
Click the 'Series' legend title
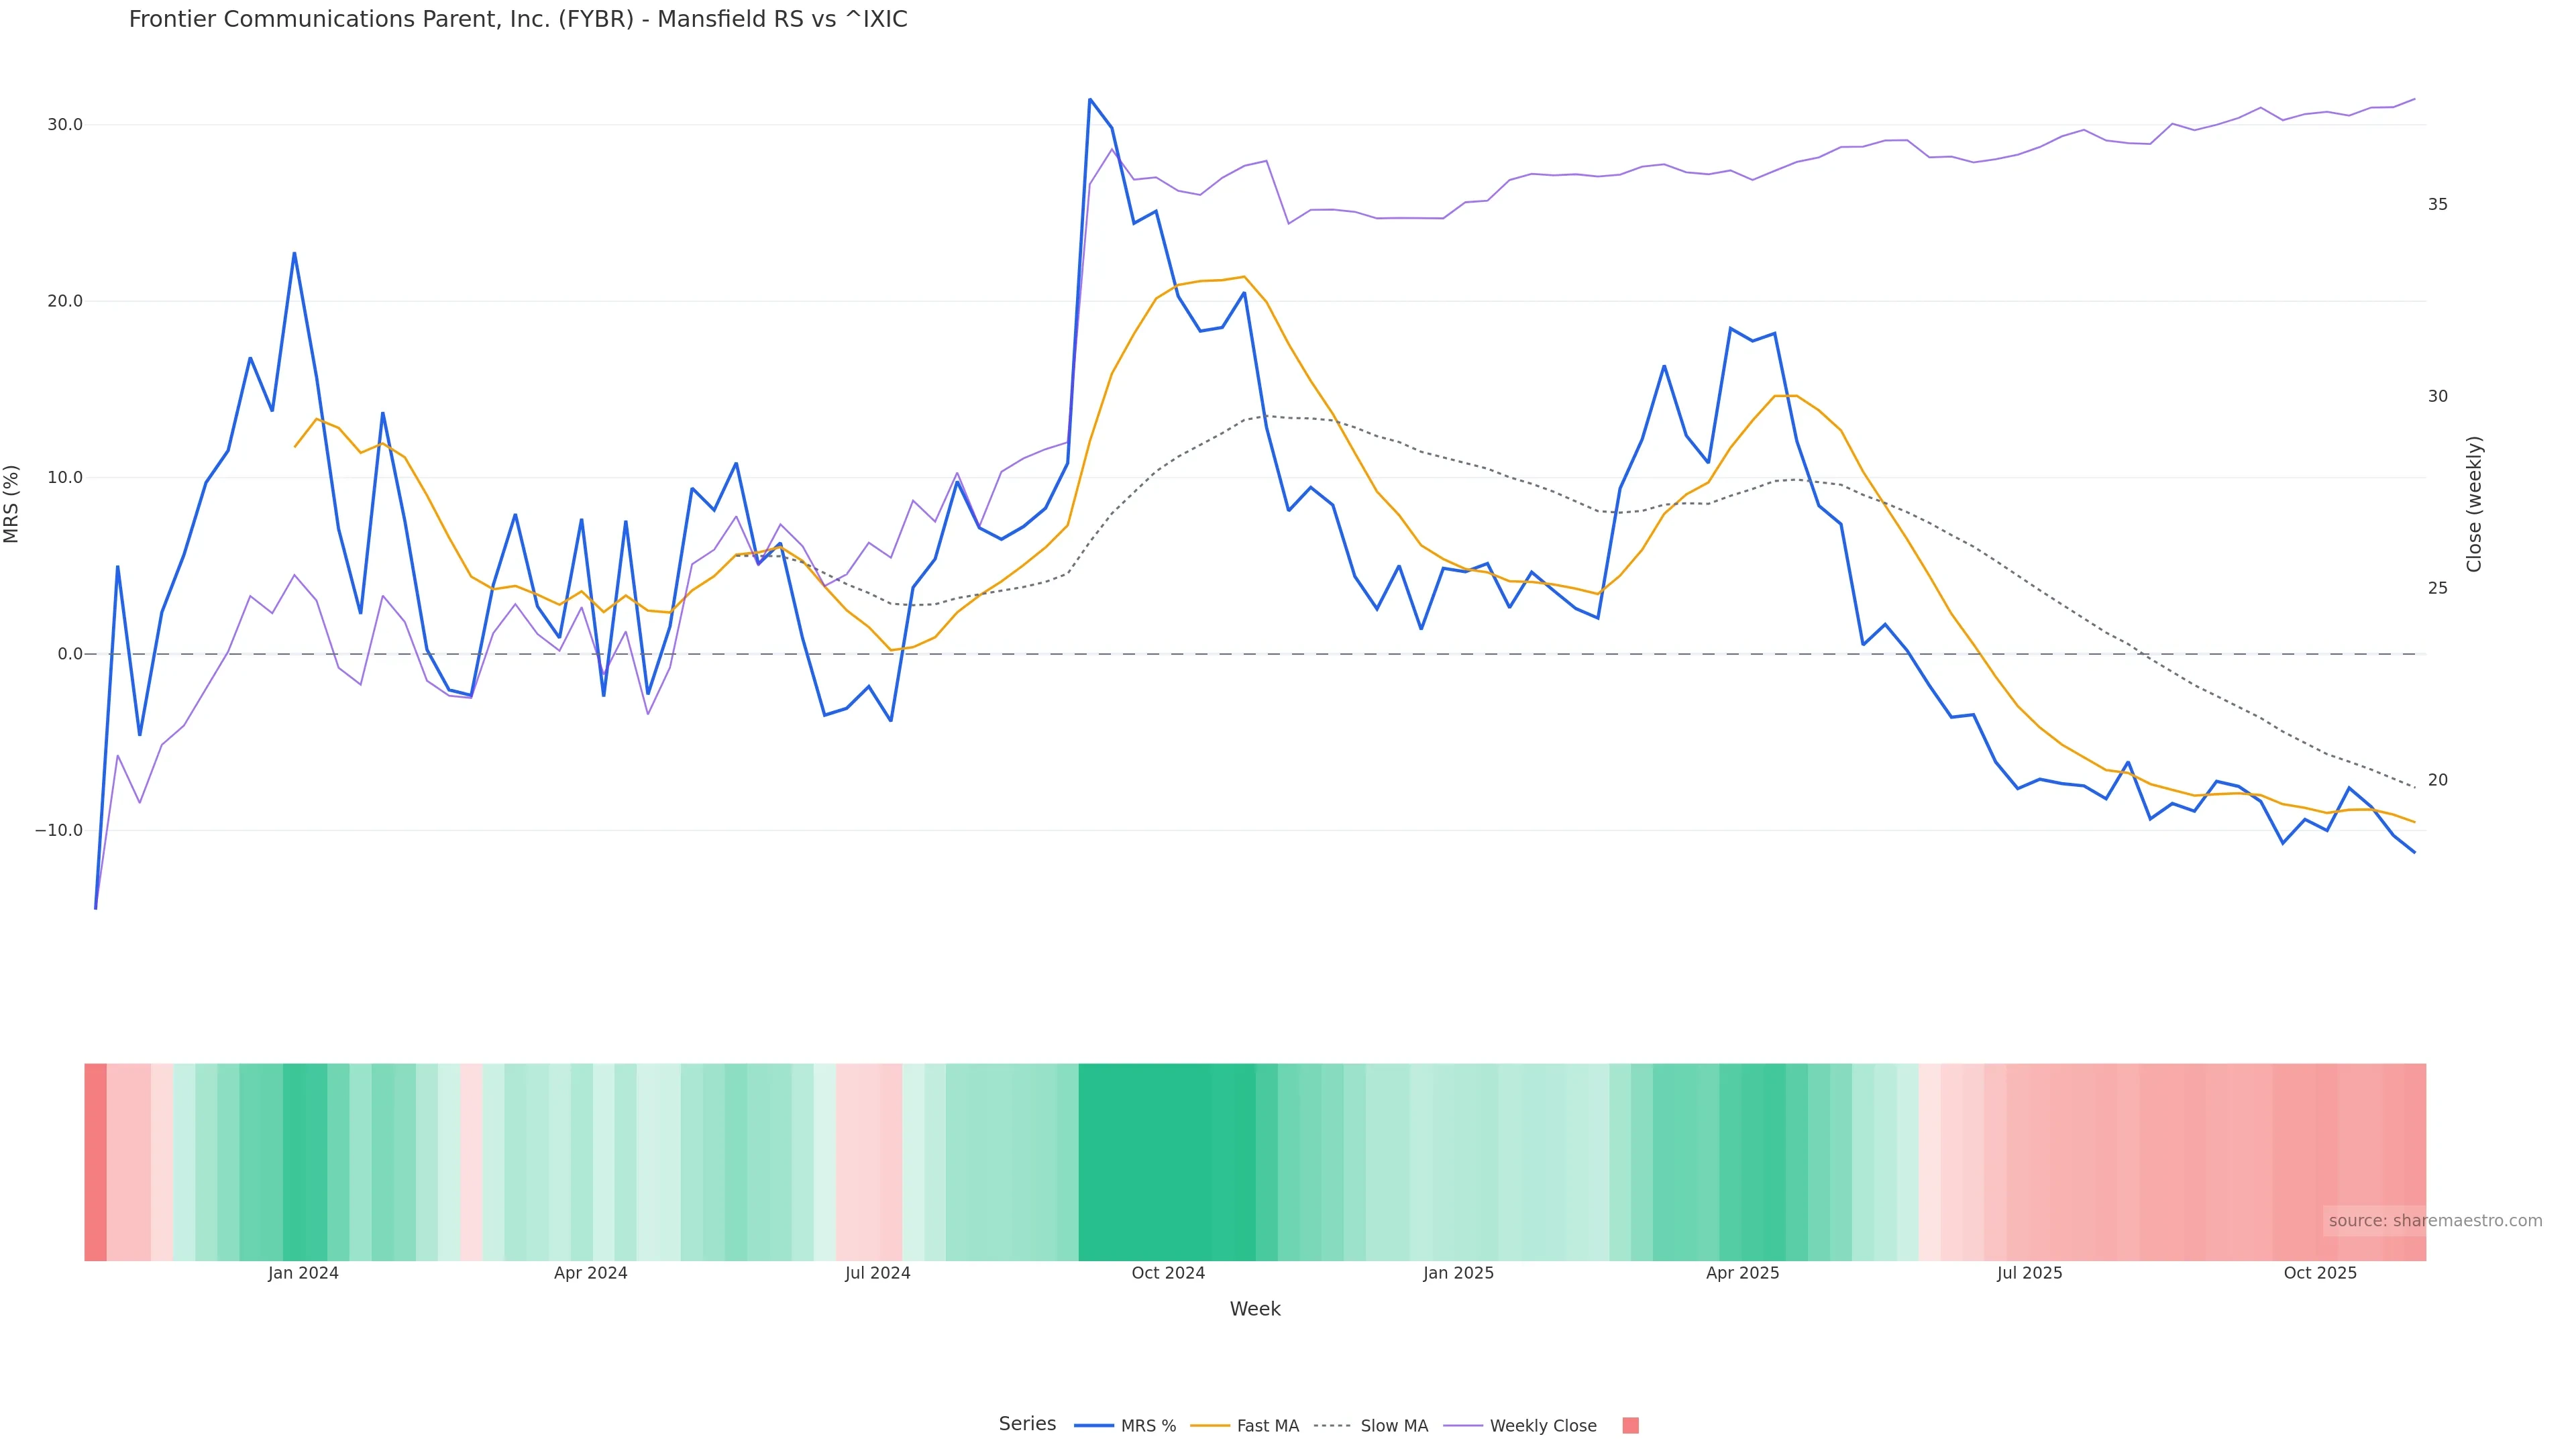tap(1027, 1424)
